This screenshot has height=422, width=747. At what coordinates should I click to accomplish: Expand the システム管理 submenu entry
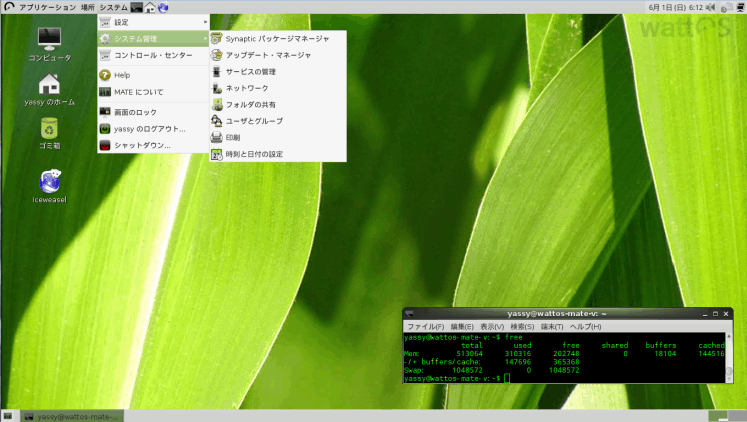point(153,39)
